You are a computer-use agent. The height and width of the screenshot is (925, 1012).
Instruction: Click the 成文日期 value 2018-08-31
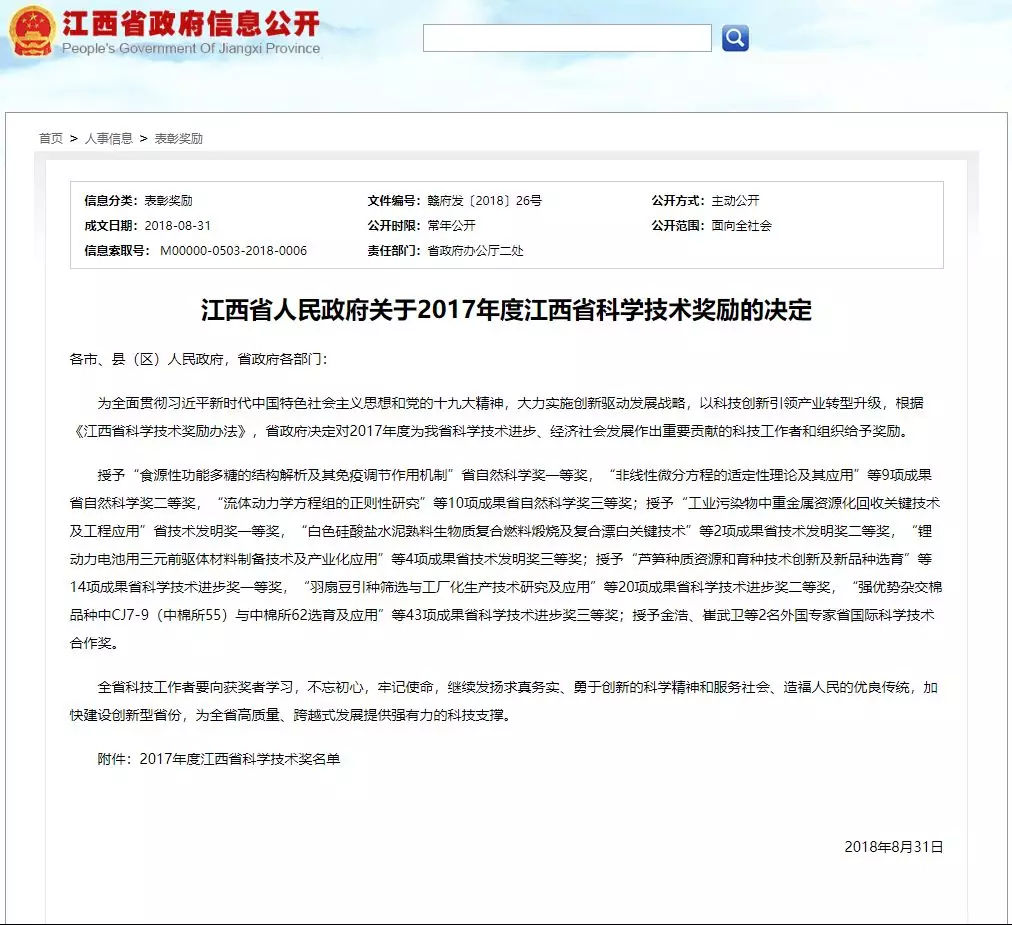(x=177, y=226)
